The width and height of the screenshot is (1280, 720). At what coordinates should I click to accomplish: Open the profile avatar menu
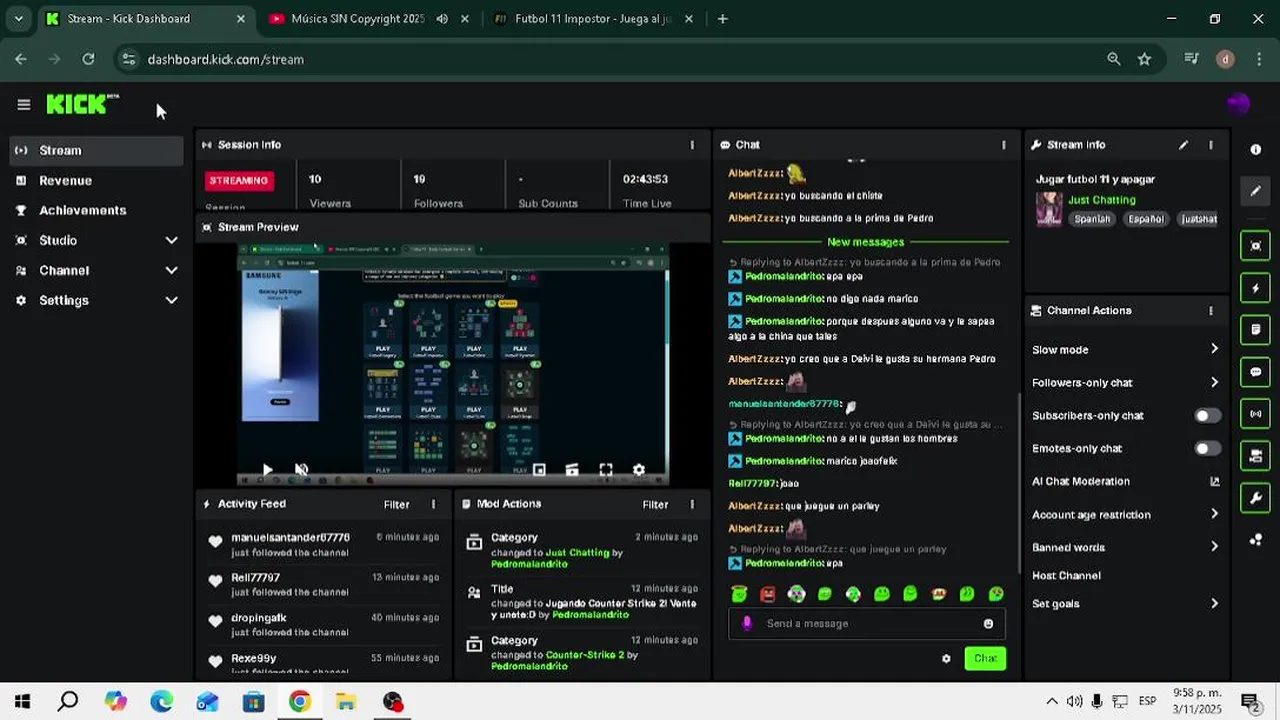point(1238,104)
